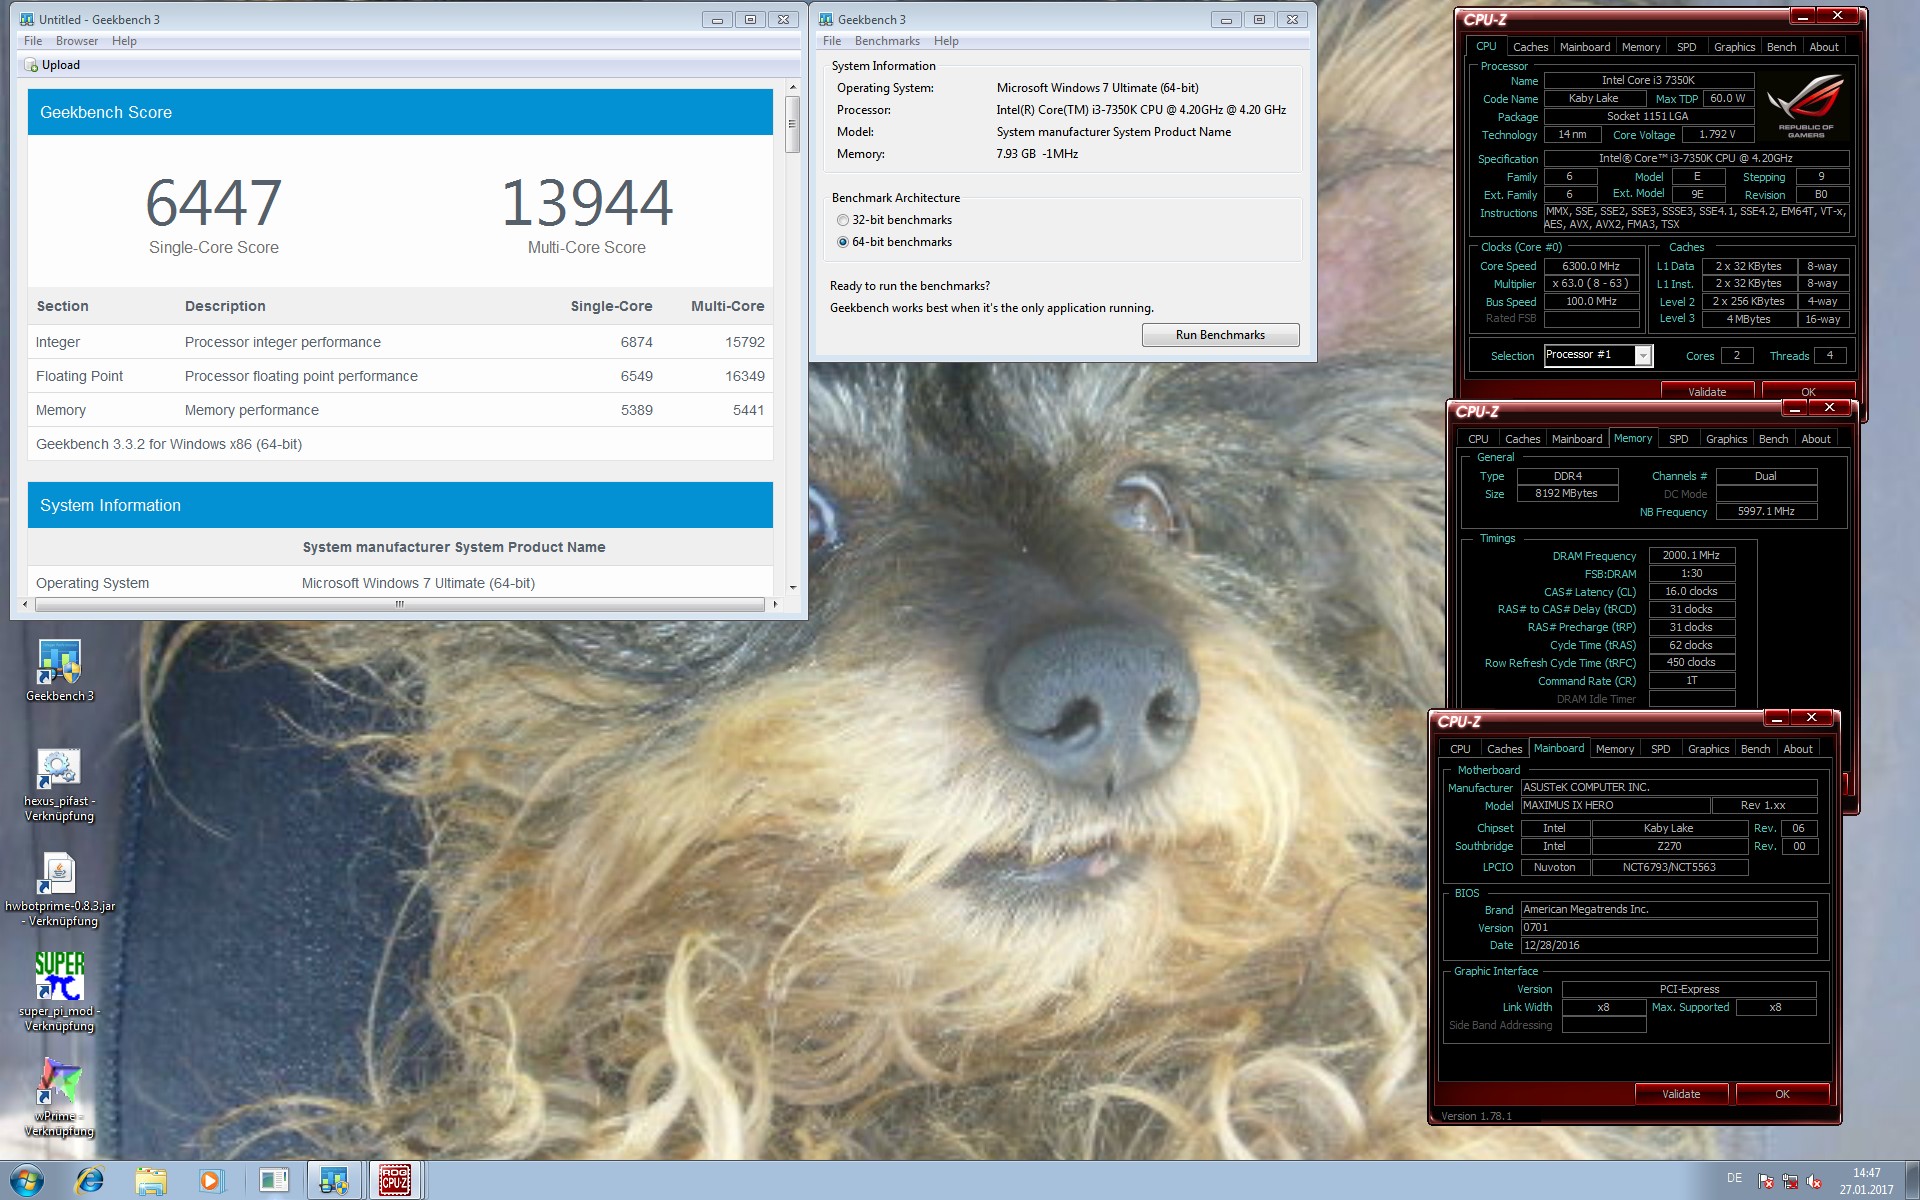Click the network tray icon
The width and height of the screenshot is (1920, 1200).
[x=1790, y=1182]
